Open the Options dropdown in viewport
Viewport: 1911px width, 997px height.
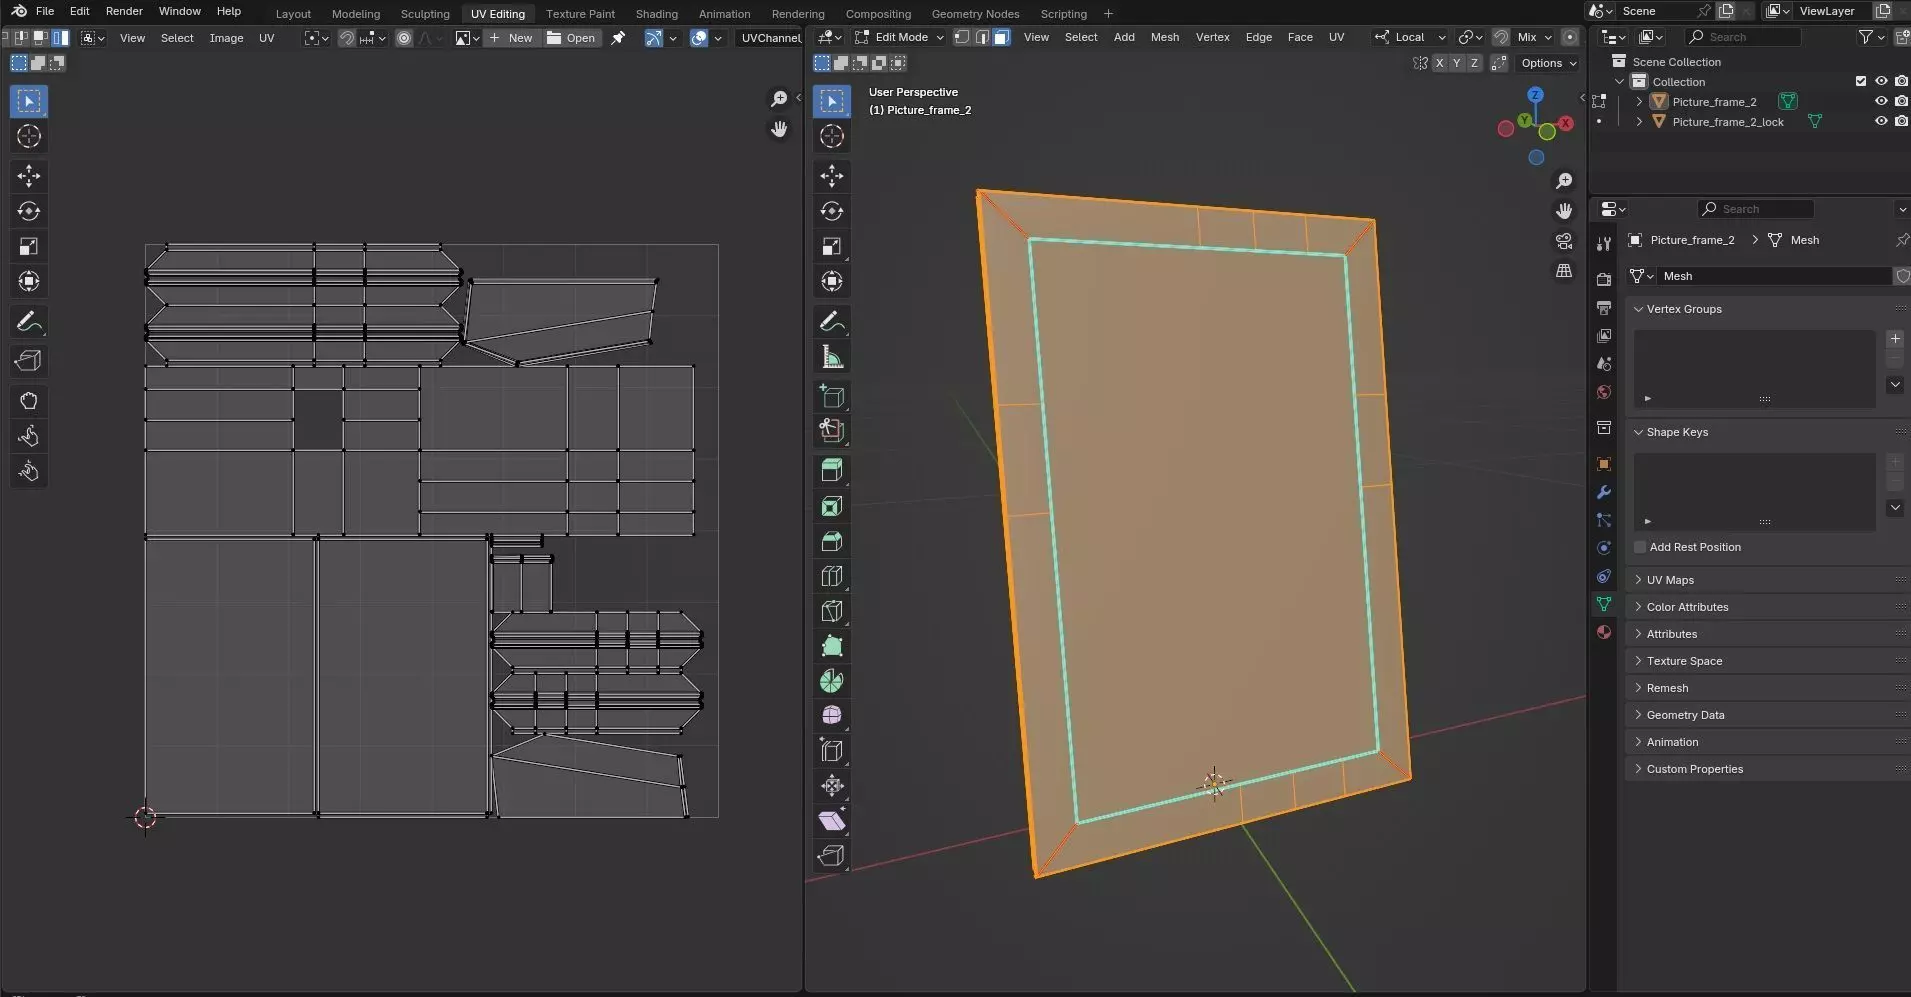click(x=1549, y=63)
